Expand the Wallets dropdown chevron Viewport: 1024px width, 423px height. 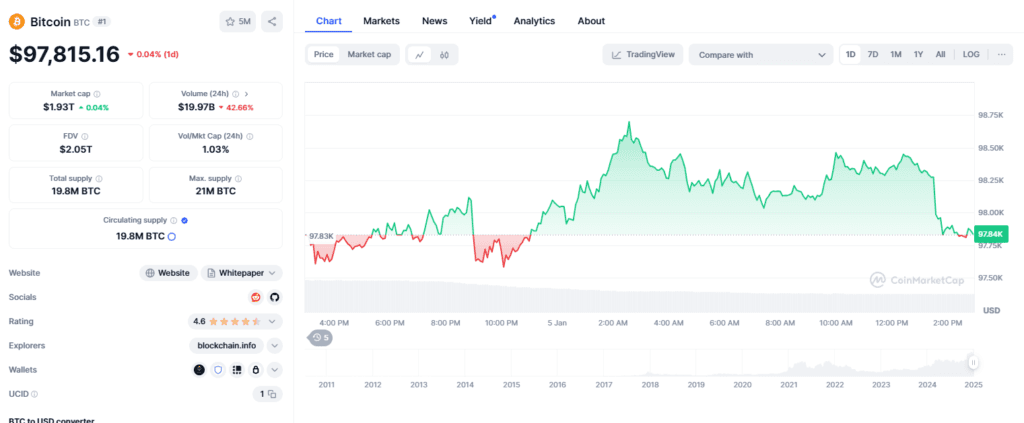275,369
